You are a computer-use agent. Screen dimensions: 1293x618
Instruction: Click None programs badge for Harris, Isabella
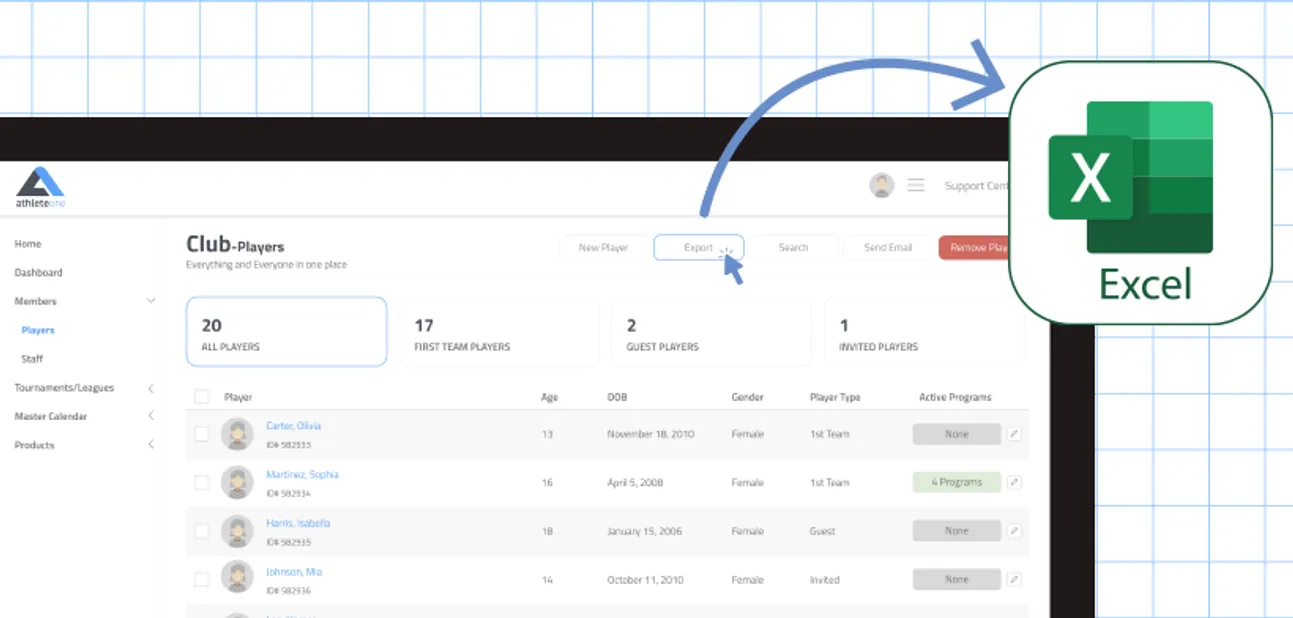956,531
